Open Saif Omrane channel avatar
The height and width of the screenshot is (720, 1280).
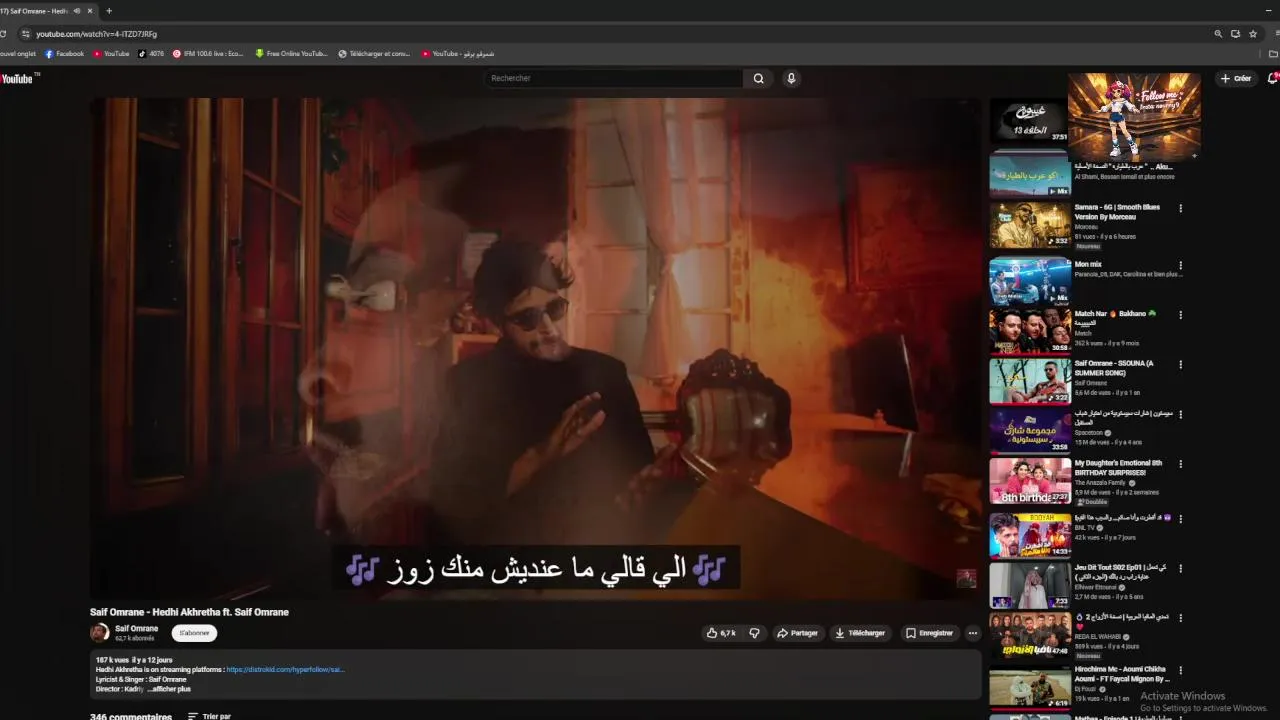pos(99,632)
